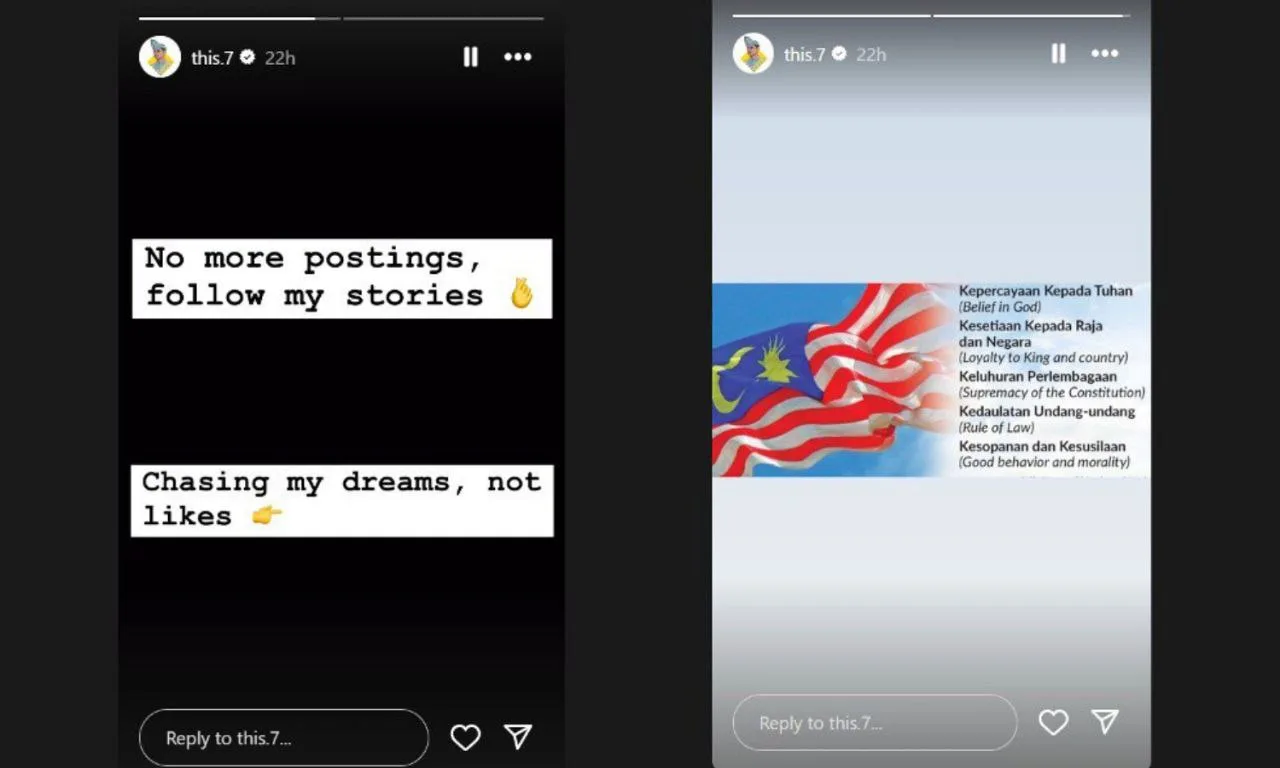The image size is (1280, 768).
Task: Click this.7 username on the left story
Action: pos(212,58)
